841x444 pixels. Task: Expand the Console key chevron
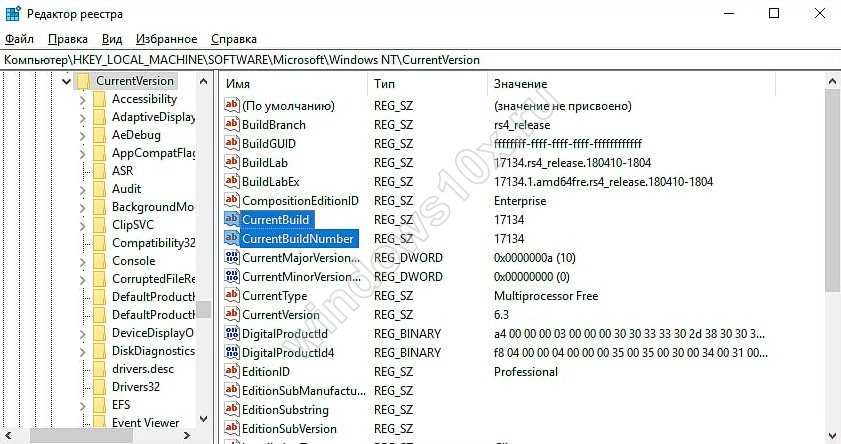point(83,261)
